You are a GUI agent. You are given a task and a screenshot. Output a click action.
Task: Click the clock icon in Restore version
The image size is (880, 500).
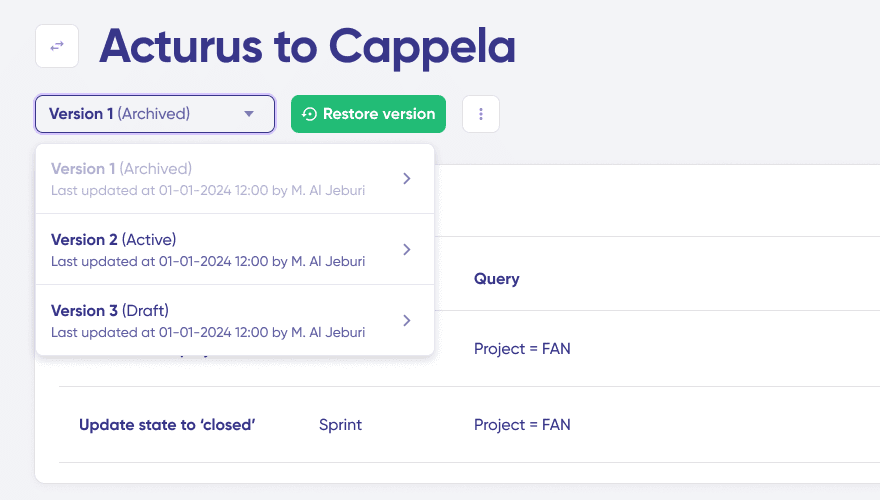310,114
